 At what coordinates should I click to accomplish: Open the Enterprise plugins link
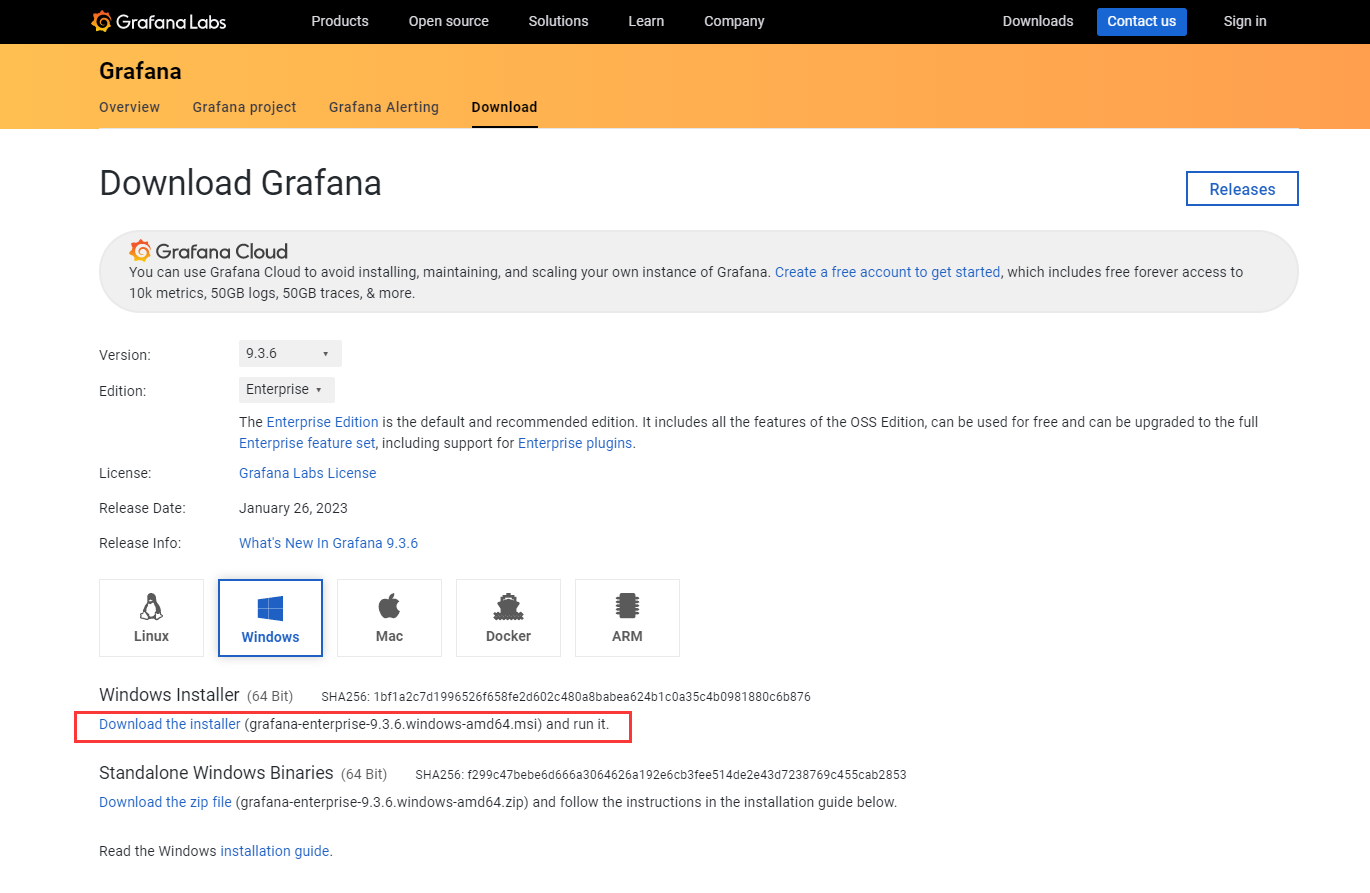(x=575, y=443)
